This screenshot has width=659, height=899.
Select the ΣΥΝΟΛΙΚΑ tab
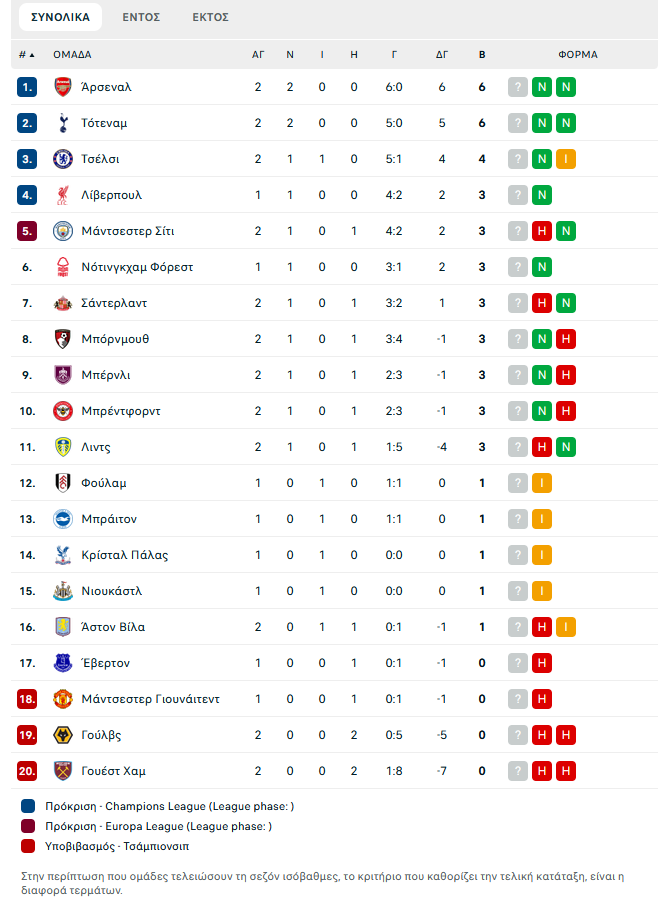point(60,17)
